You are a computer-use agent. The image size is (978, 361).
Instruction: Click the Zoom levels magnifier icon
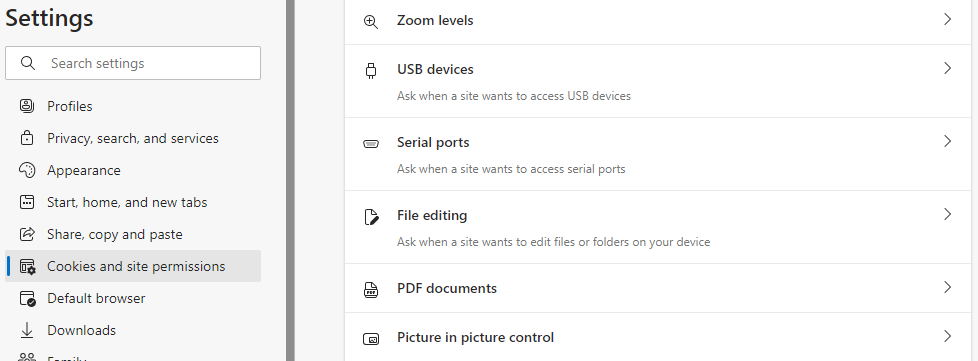click(x=370, y=22)
